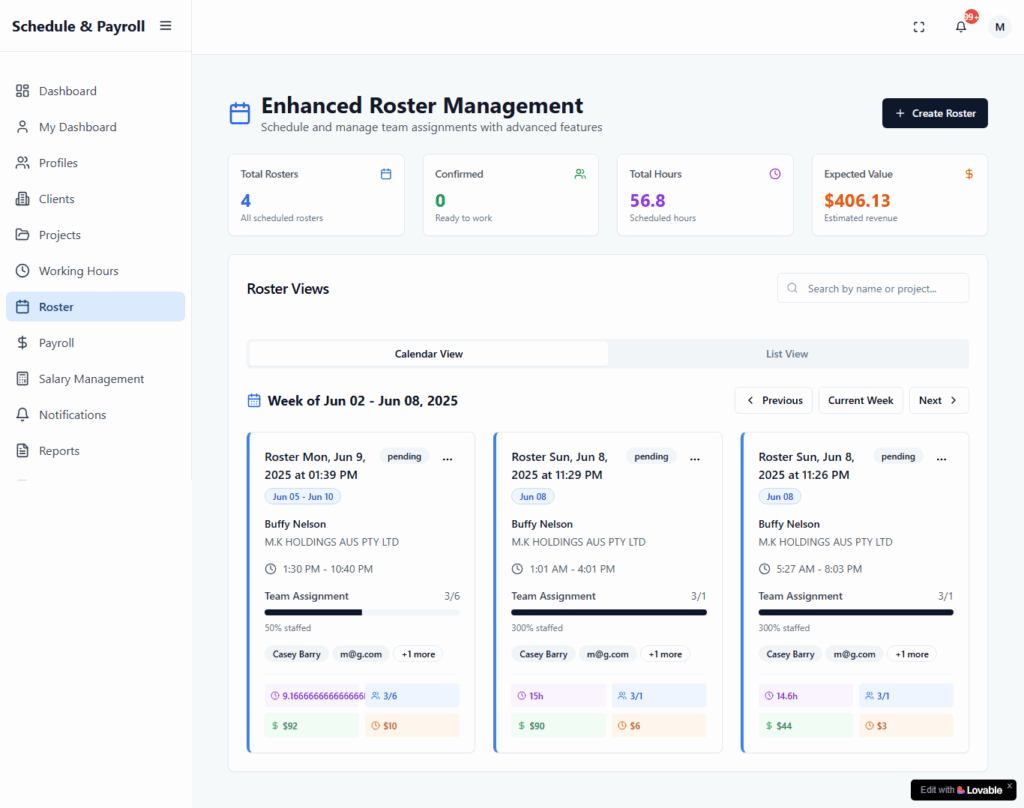The width and height of the screenshot is (1024, 808).
Task: Click the Enhanced Roster Management calendar icon
Action: [240, 113]
